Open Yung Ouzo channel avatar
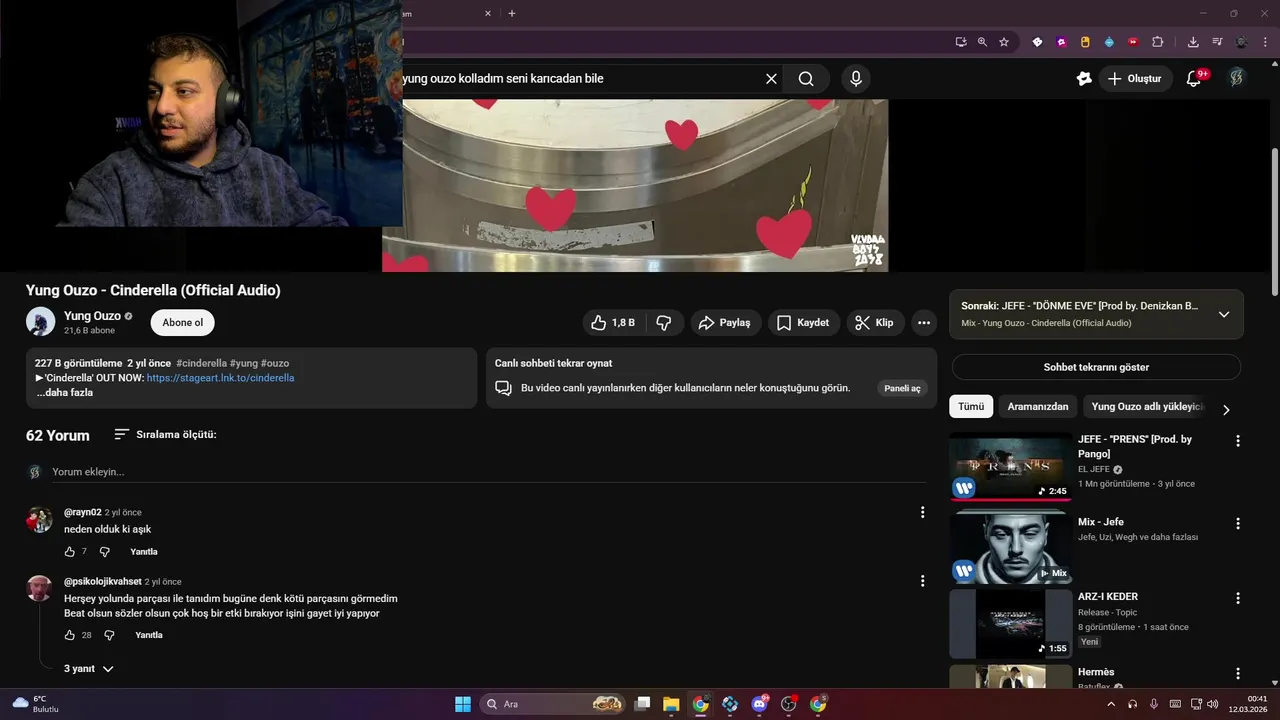This screenshot has height=720, width=1280. click(x=40, y=322)
